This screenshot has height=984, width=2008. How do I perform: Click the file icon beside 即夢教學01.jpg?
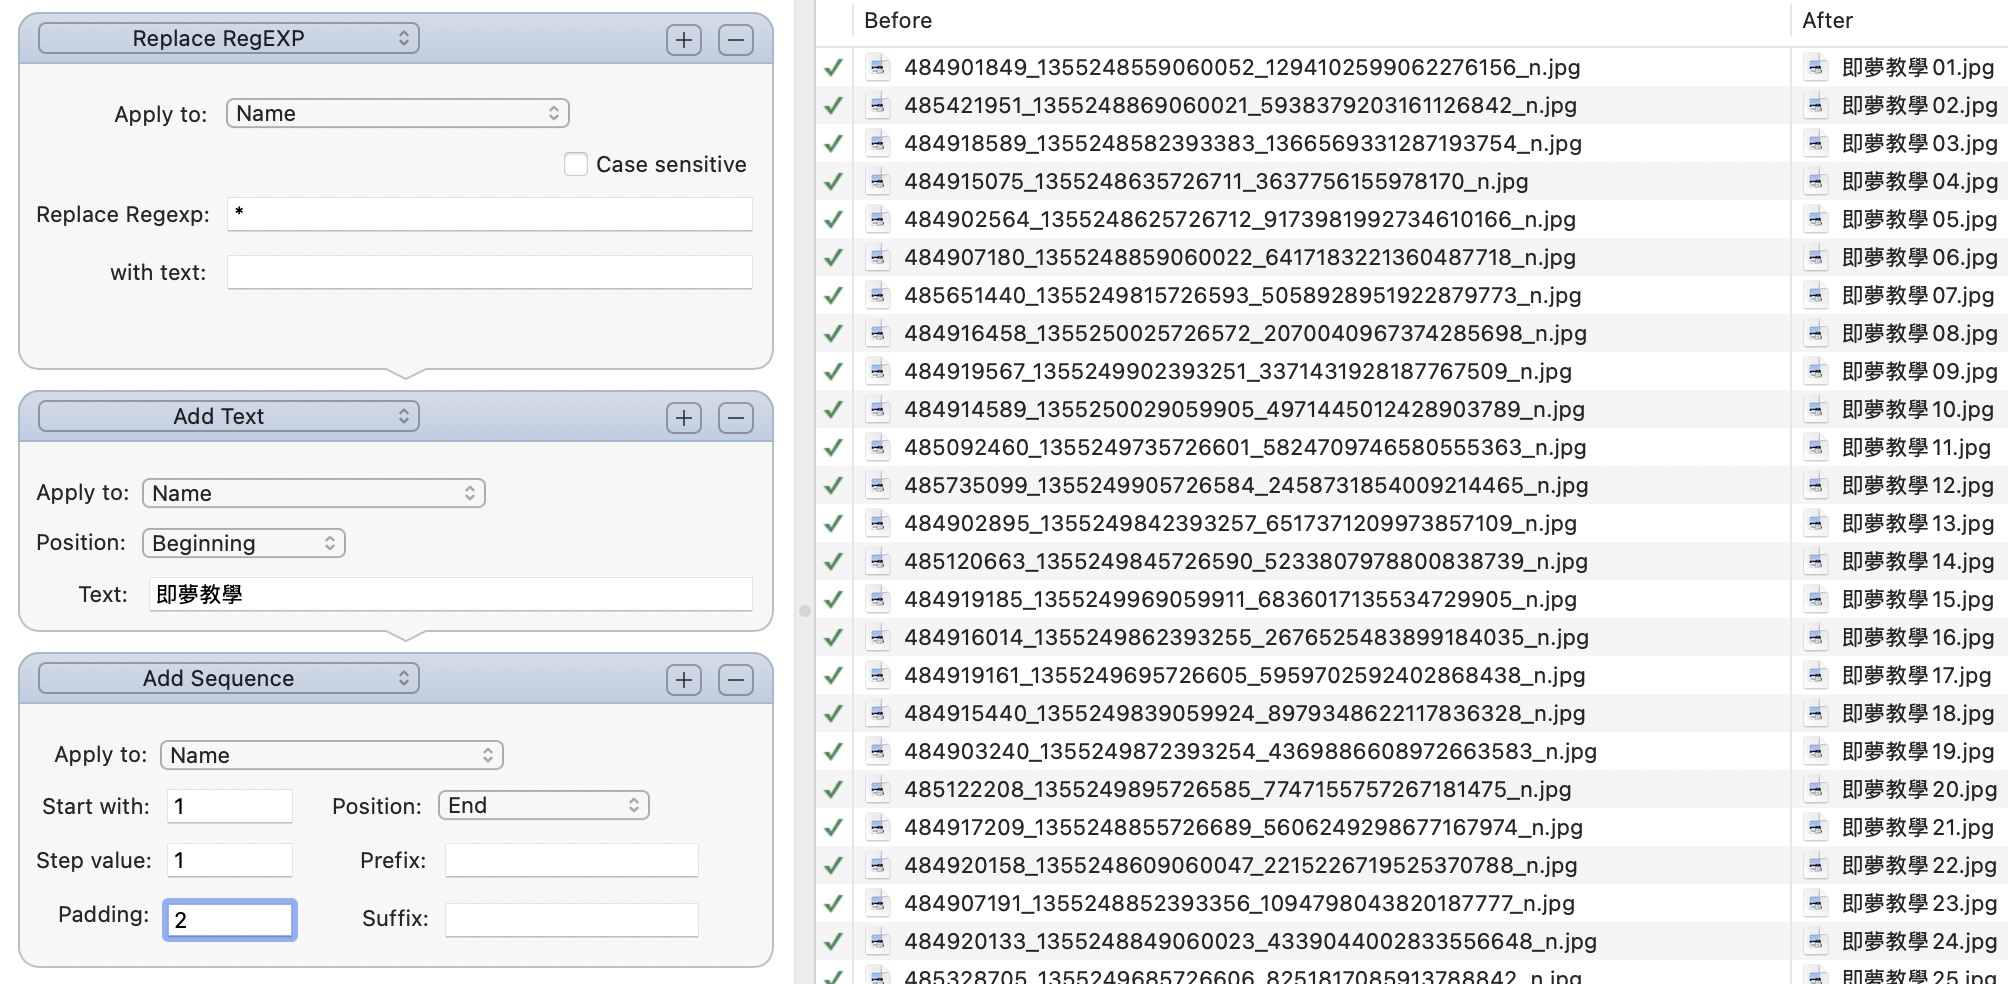(1816, 67)
